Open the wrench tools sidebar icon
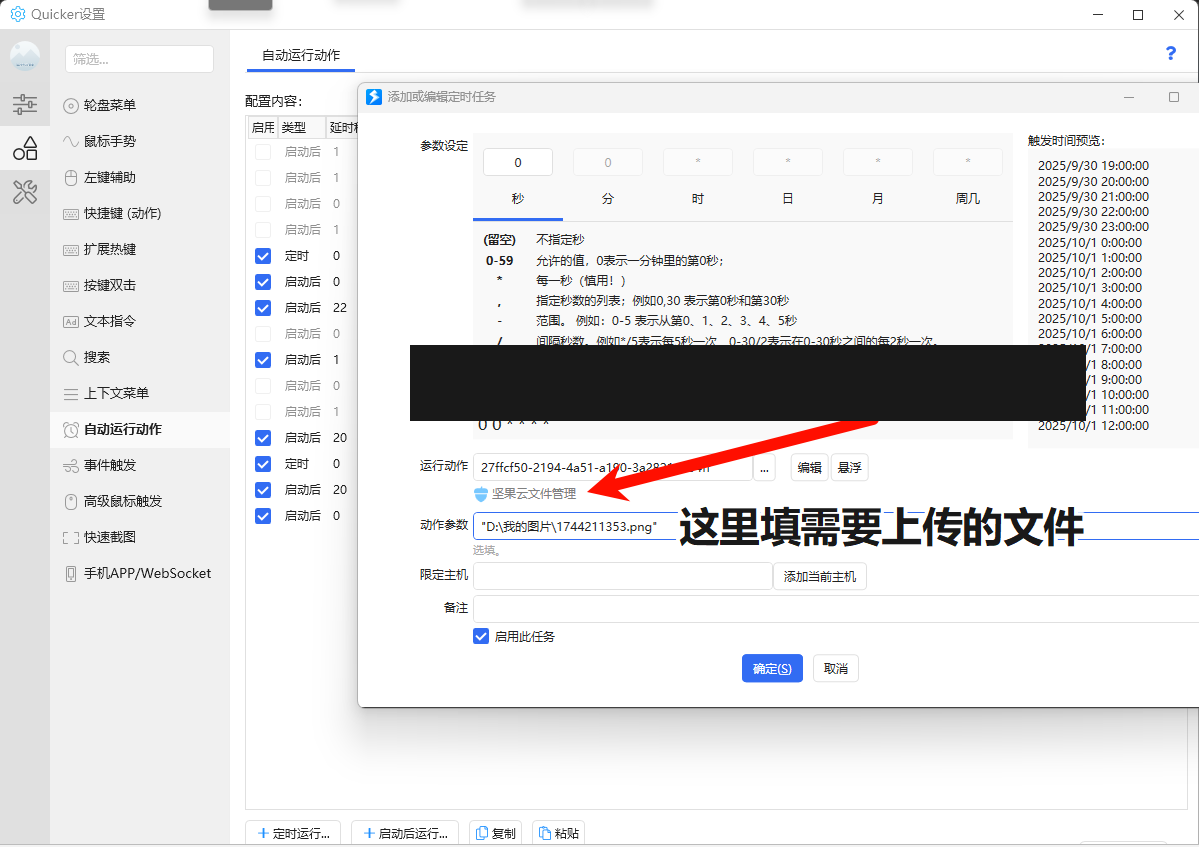Viewport: 1199px width, 847px height. coord(25,192)
